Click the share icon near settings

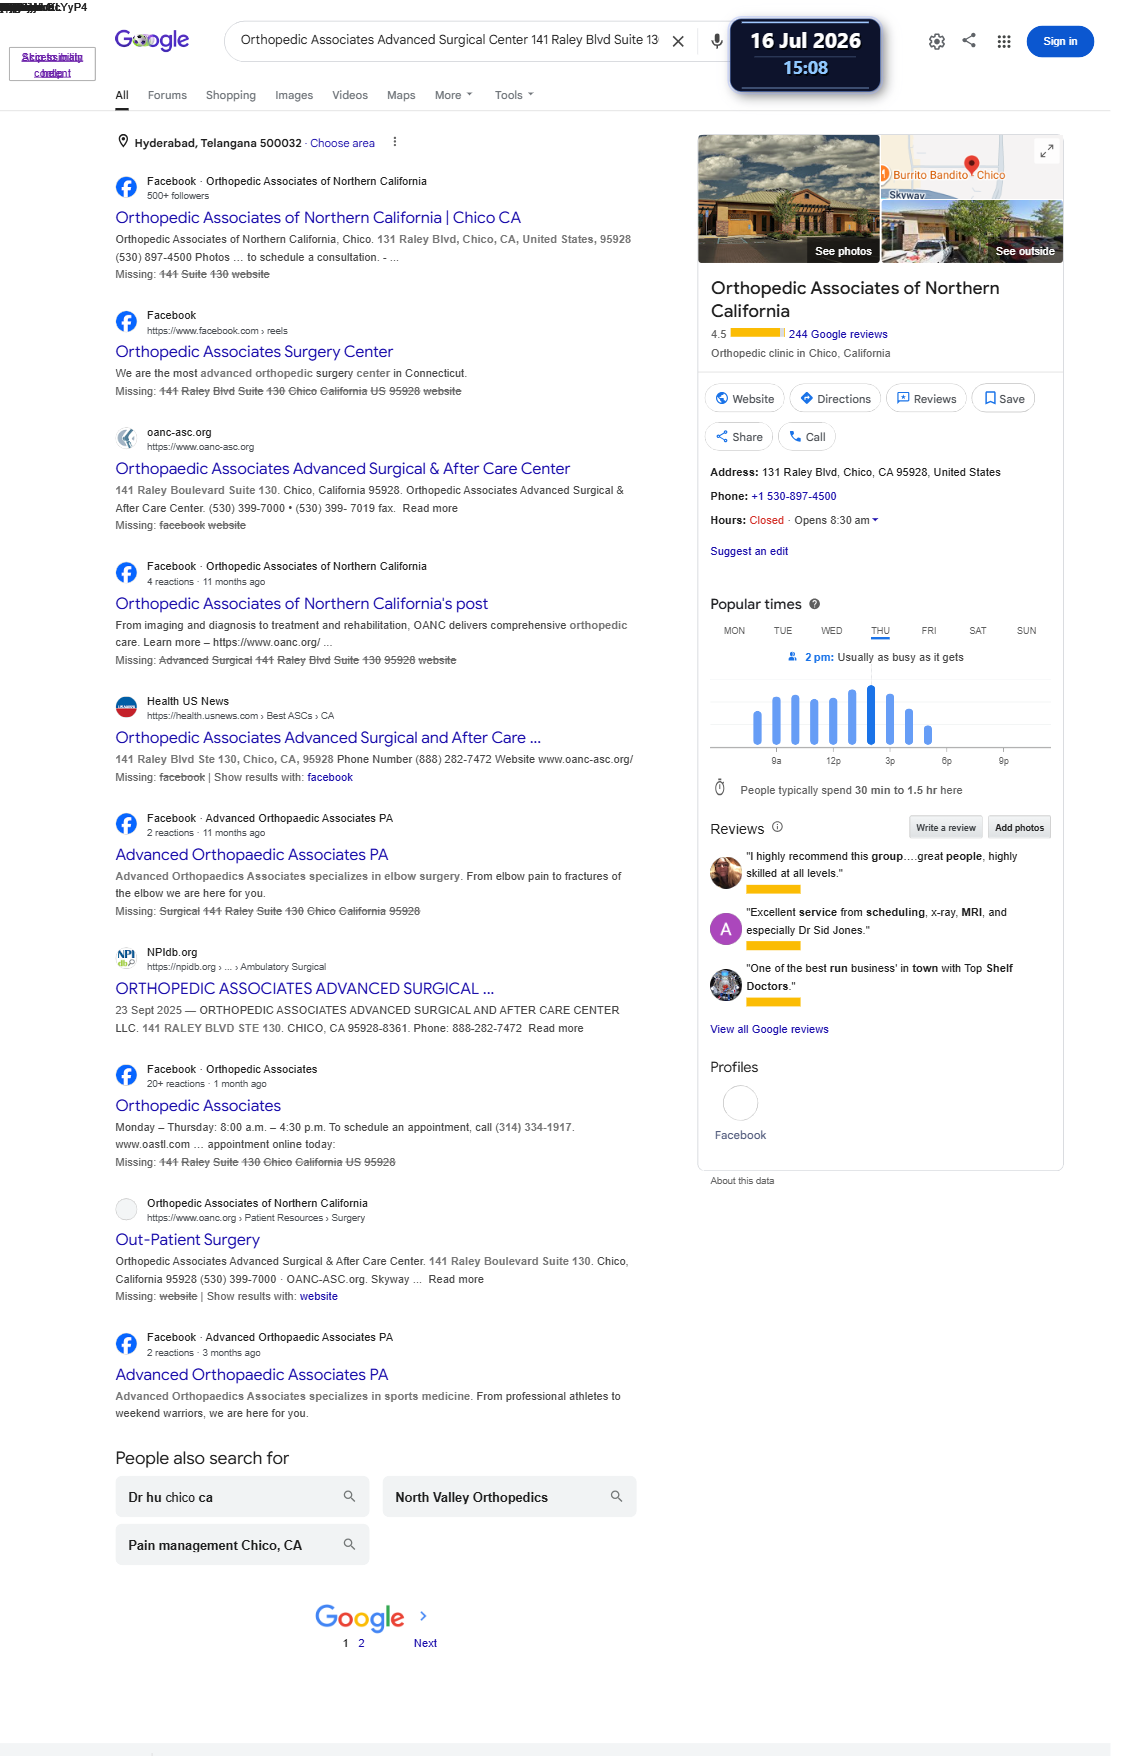tap(969, 40)
